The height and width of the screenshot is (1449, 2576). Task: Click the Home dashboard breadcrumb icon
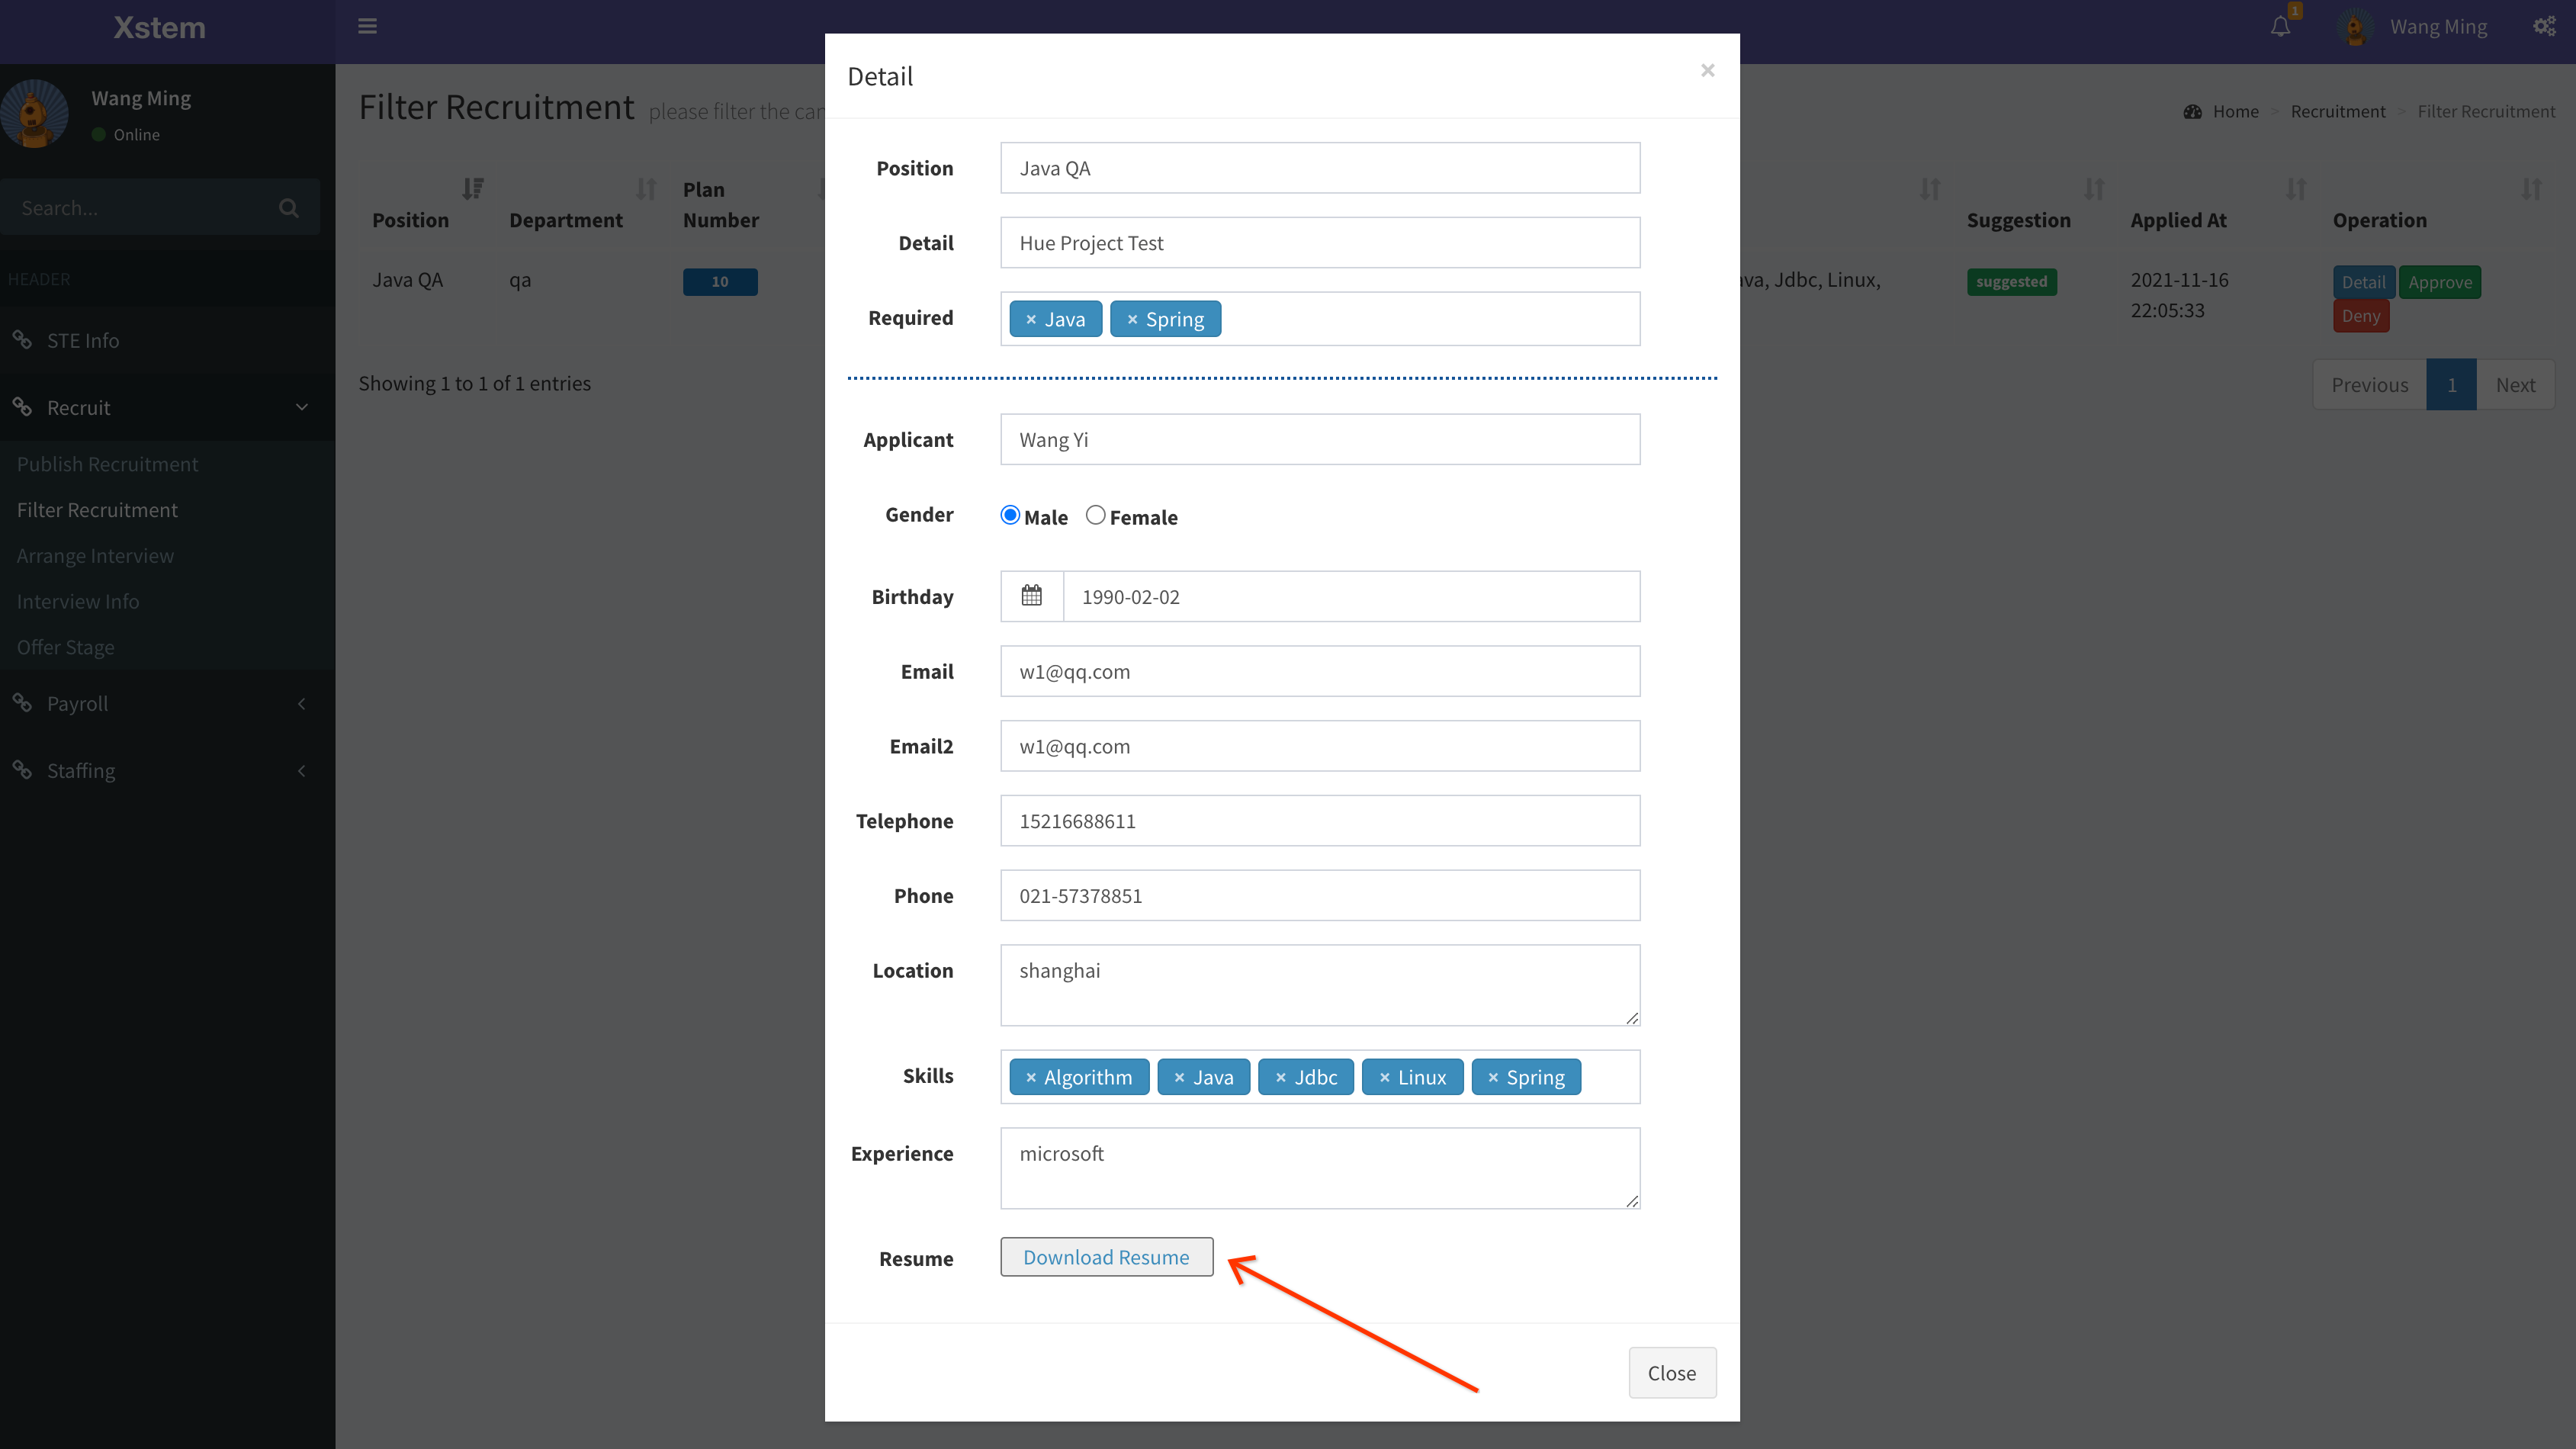coord(2193,112)
